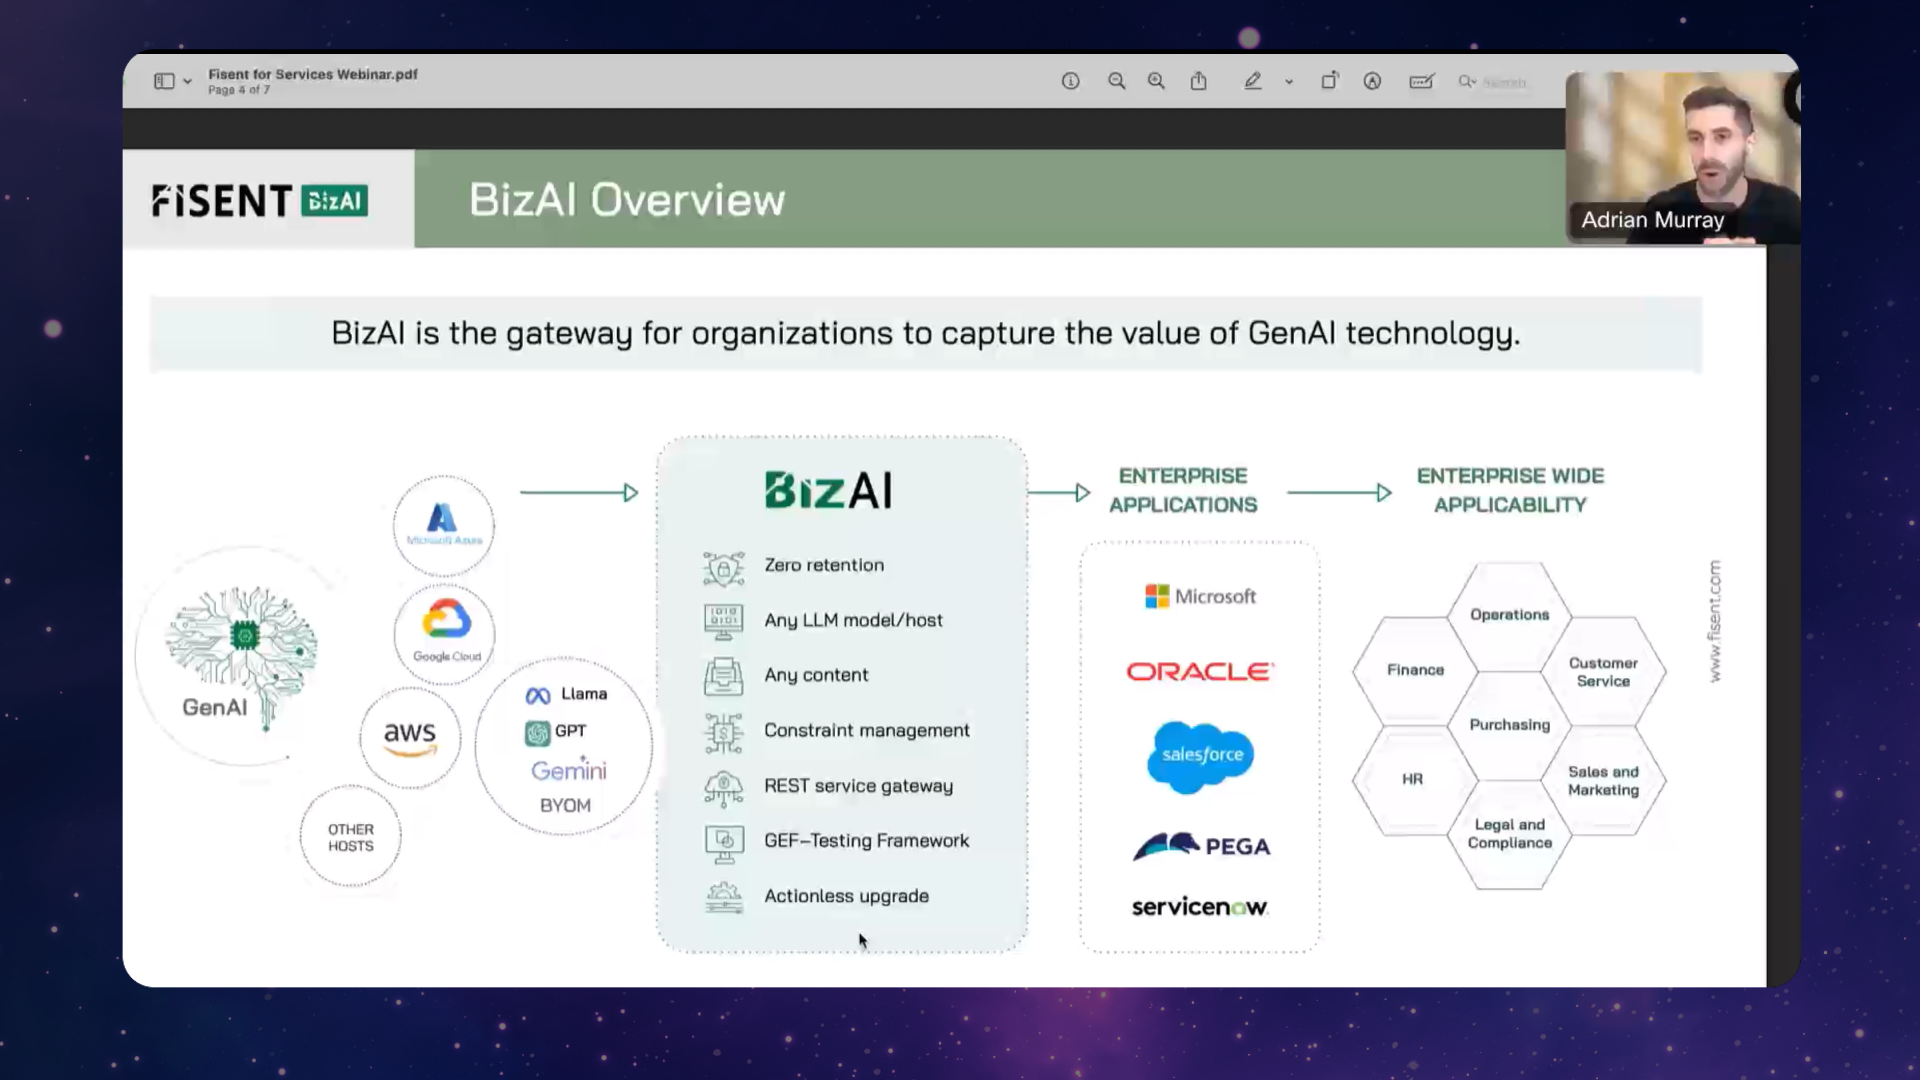Click the Microsoft logo under Enterprise Applications
Viewport: 1920px width, 1080px height.
(x=1201, y=596)
